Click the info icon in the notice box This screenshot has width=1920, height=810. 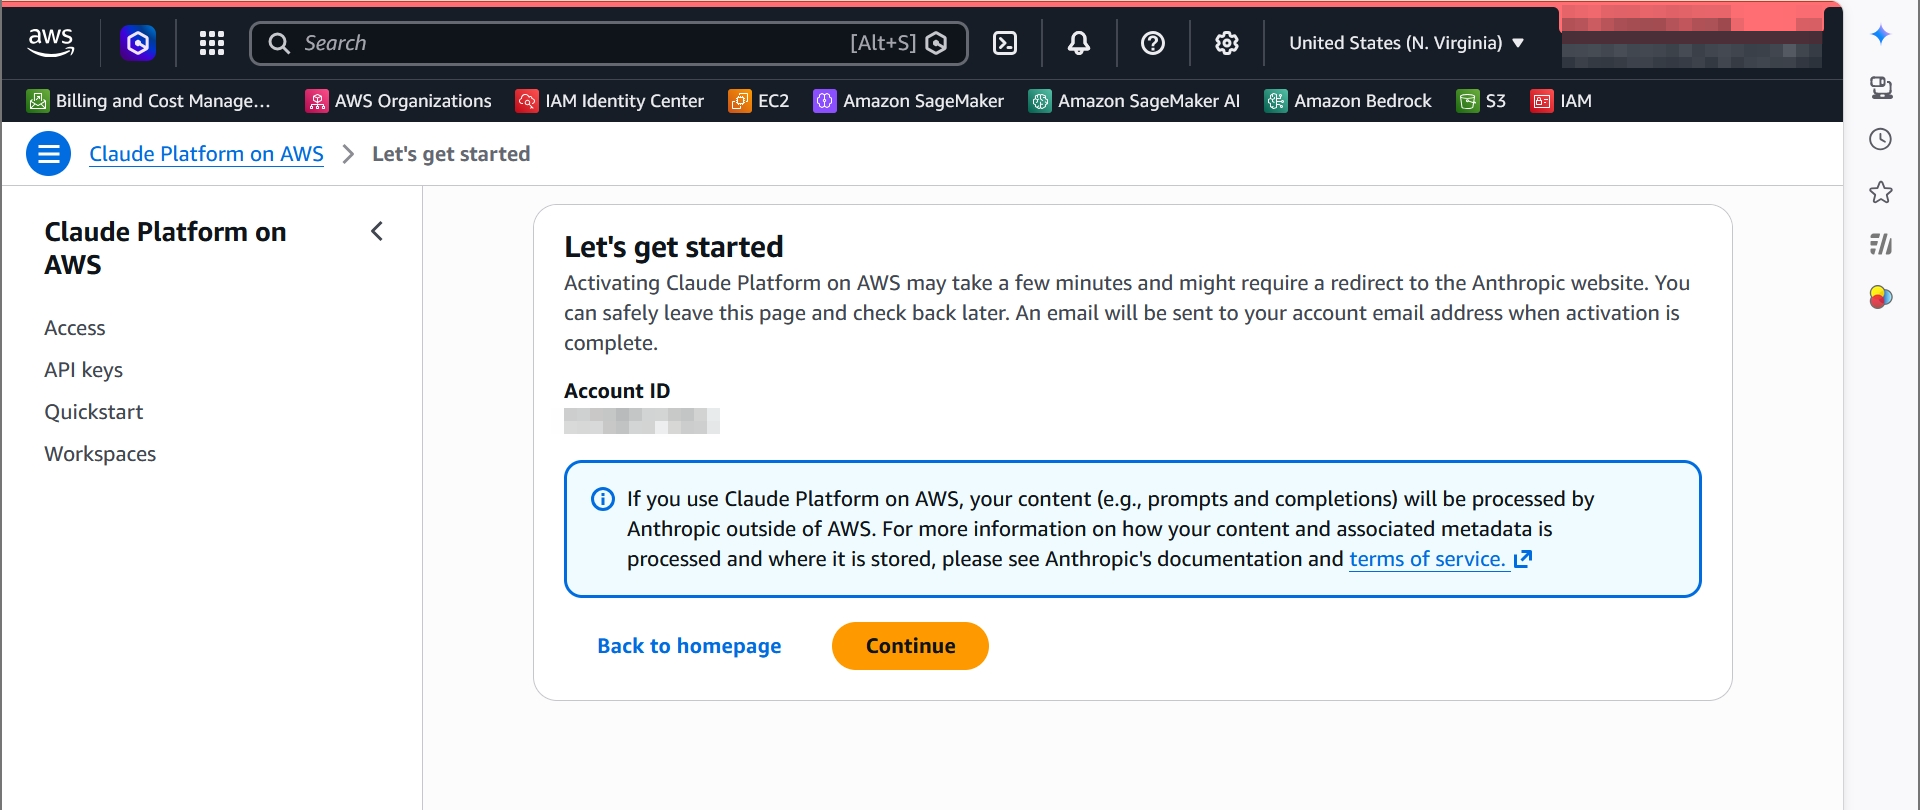click(x=603, y=499)
